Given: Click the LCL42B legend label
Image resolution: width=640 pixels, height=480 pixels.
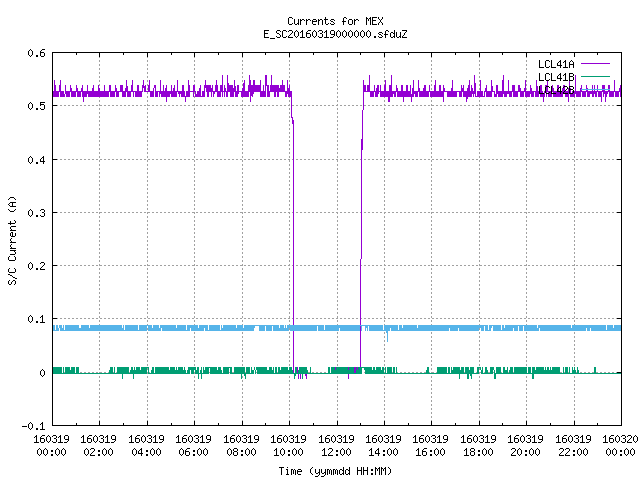Looking at the screenshot, I should (556, 90).
